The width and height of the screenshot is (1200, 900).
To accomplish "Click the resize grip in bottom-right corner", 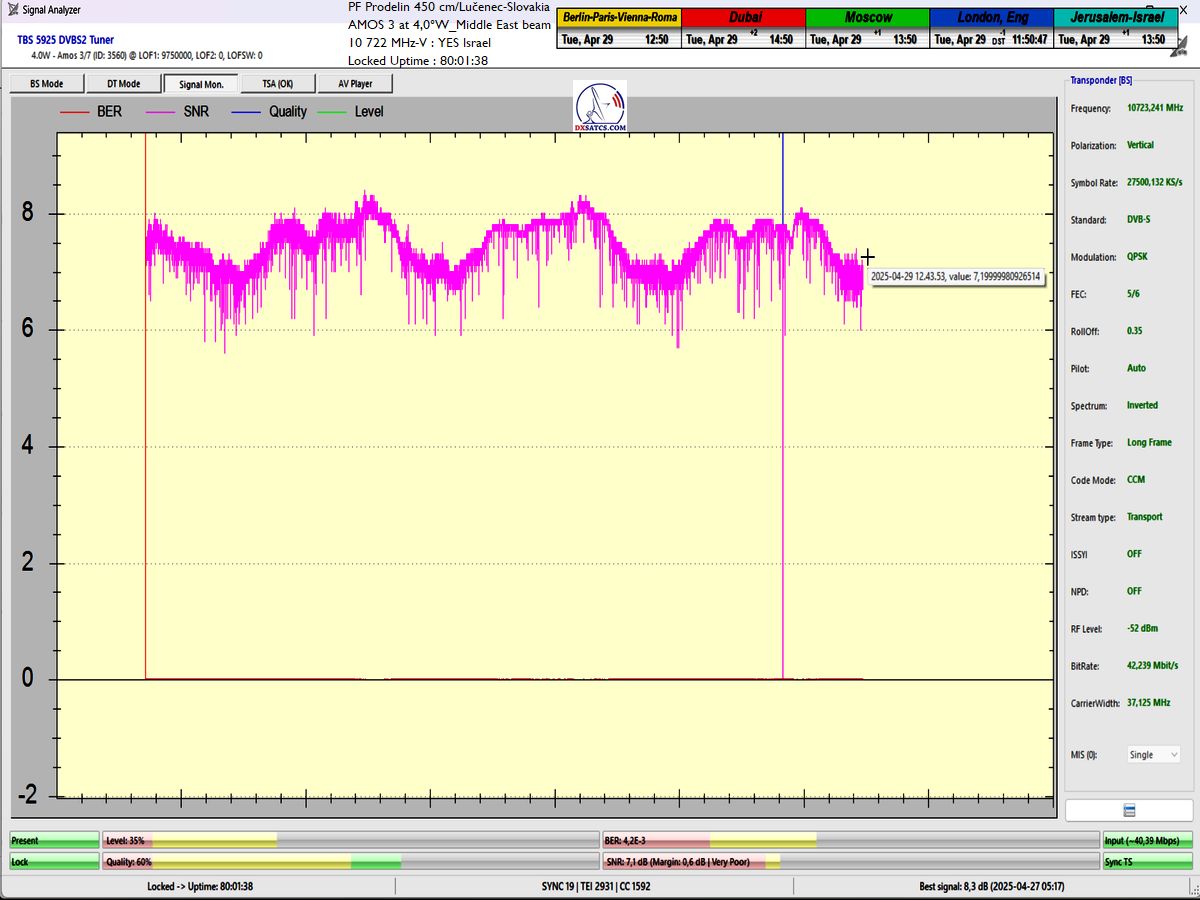I will 1193,893.
